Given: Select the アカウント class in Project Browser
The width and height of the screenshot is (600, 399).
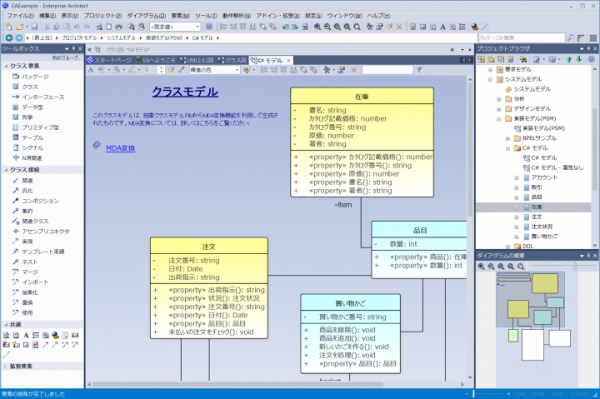Looking at the screenshot, I should pyautogui.click(x=540, y=178).
